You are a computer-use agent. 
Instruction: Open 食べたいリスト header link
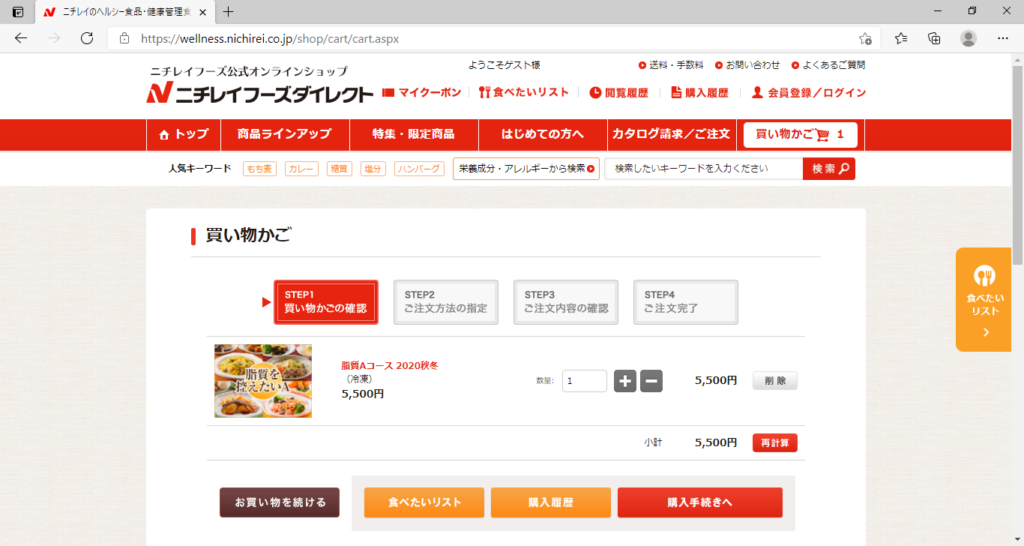point(524,93)
